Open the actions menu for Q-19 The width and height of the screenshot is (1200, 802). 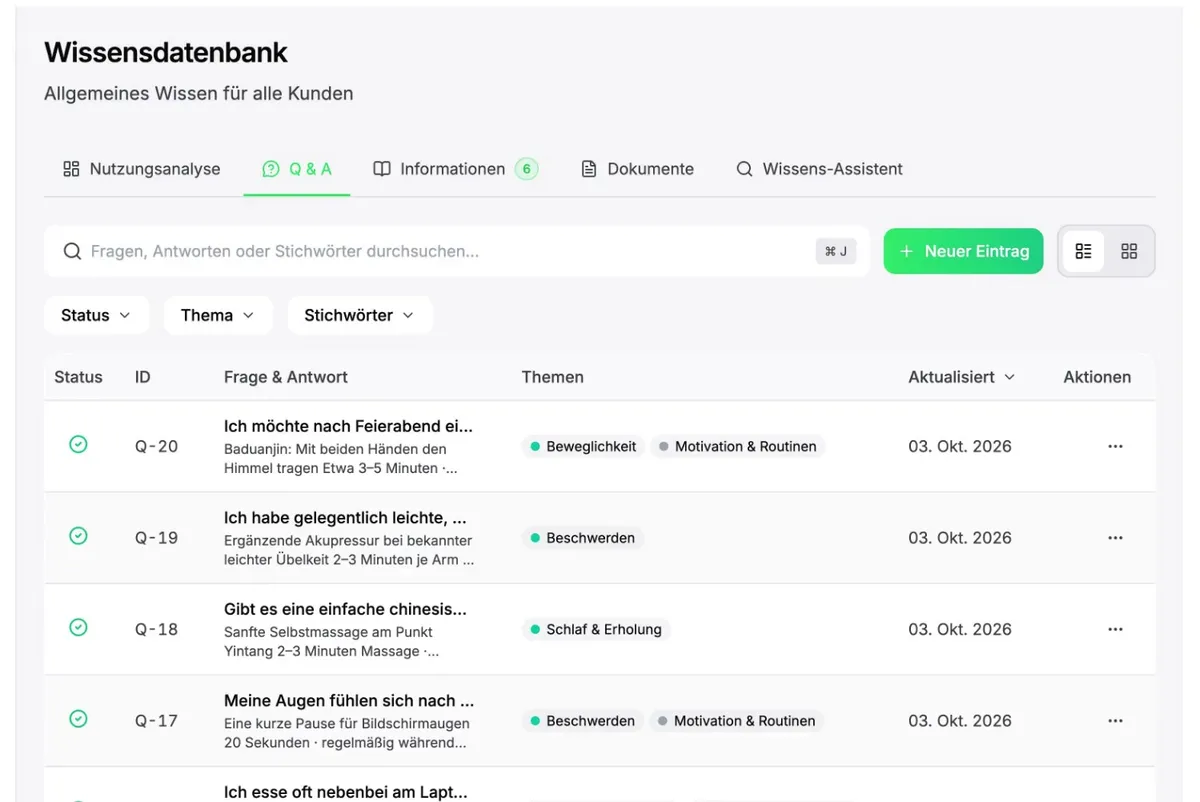(1116, 538)
